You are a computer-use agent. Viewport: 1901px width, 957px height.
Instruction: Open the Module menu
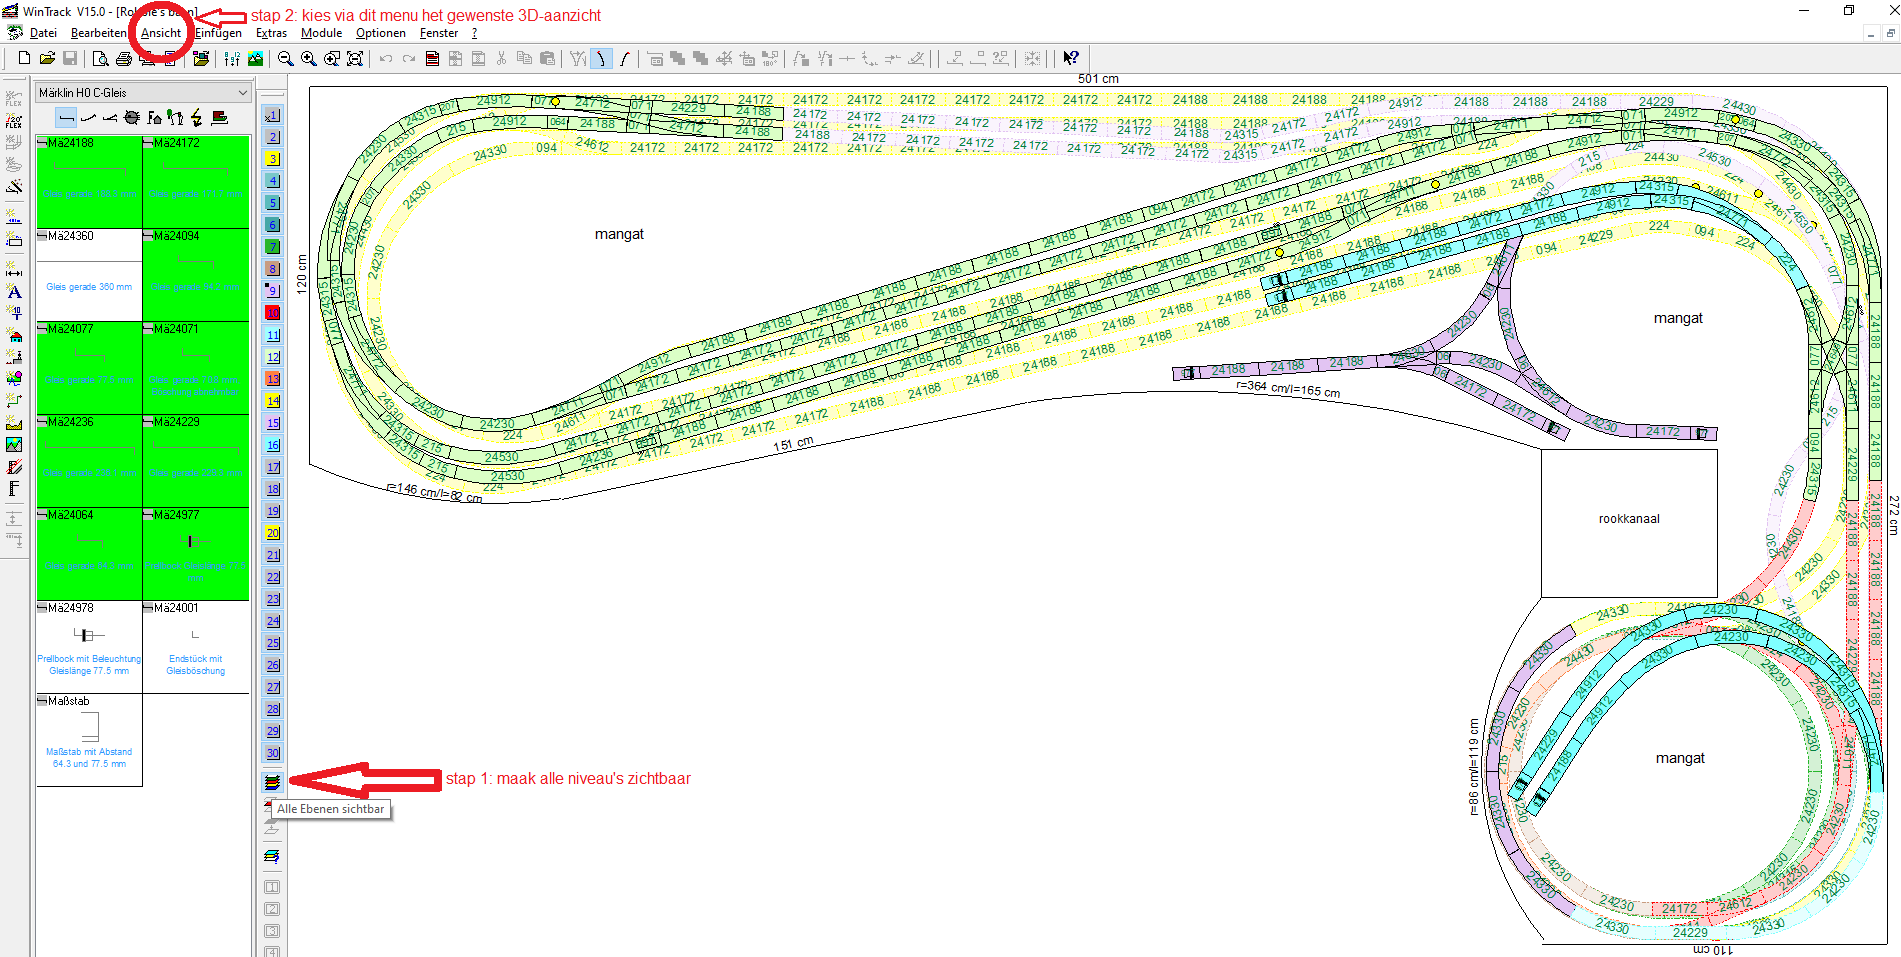(321, 33)
